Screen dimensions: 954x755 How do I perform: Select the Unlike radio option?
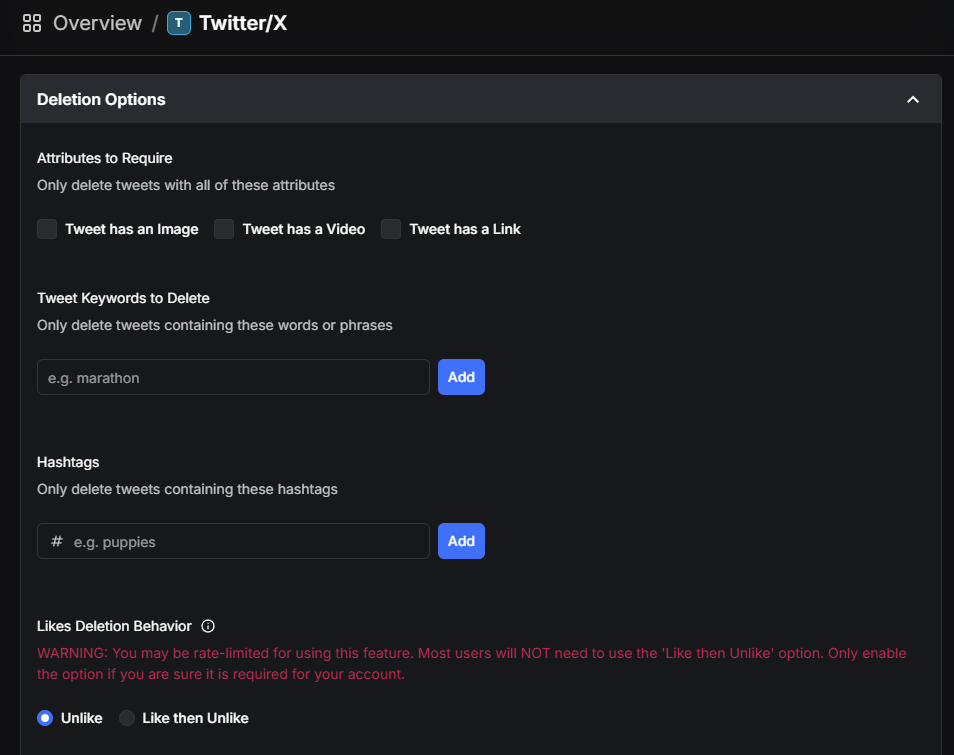tap(45, 718)
